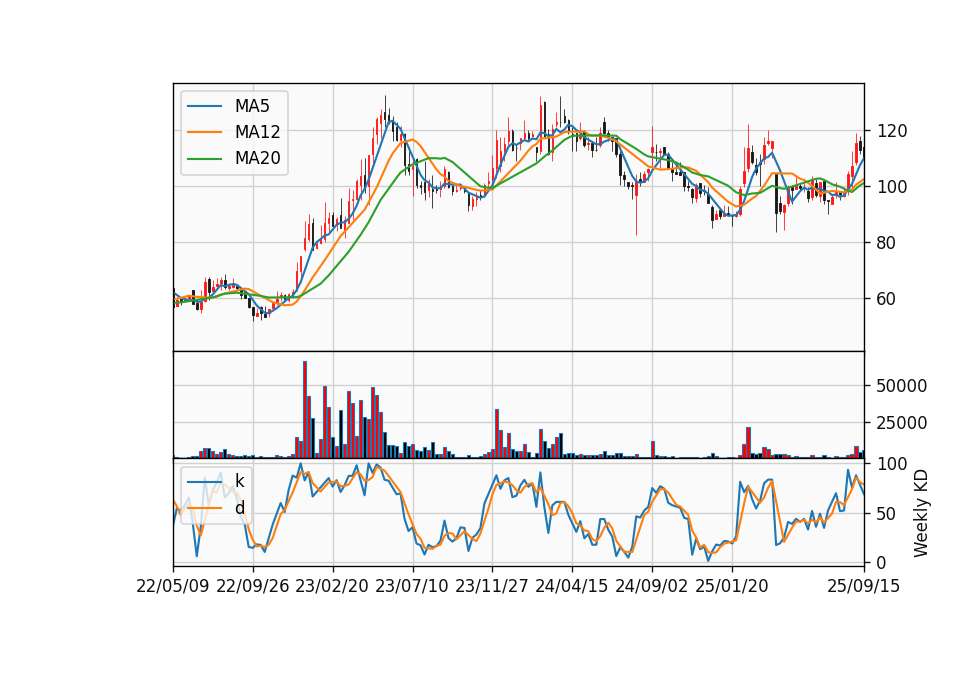Click the 120 price axis label
Screen dimensions: 960x690
[x=892, y=131]
